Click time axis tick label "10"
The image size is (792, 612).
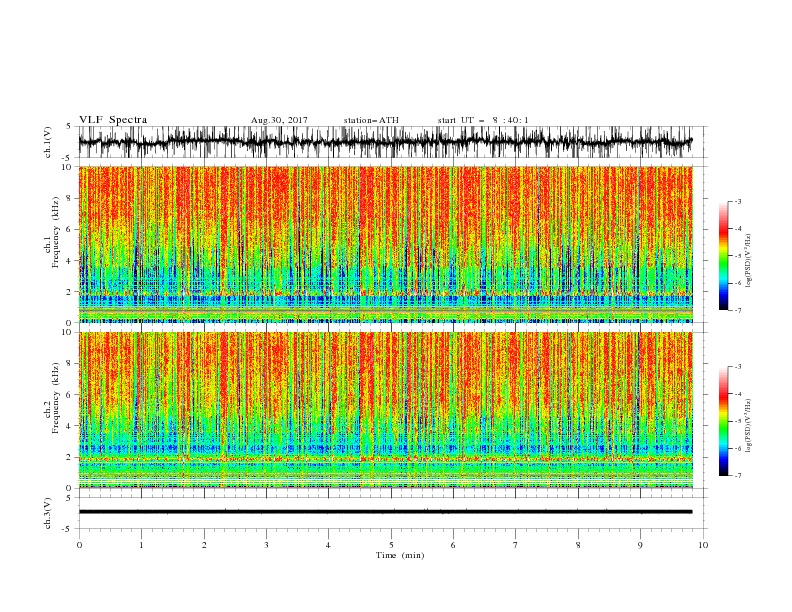click(x=703, y=545)
